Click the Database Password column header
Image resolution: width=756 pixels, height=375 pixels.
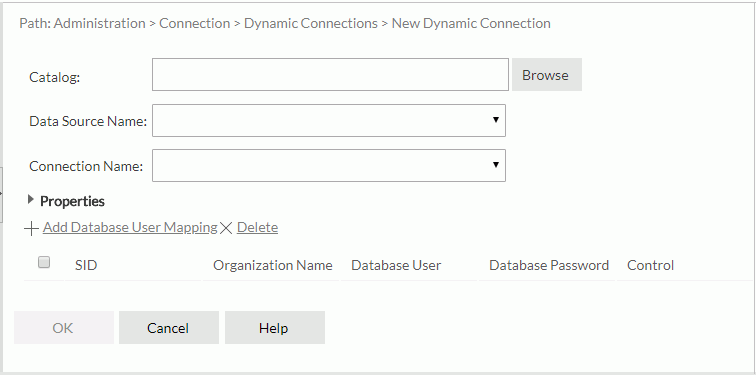click(549, 266)
